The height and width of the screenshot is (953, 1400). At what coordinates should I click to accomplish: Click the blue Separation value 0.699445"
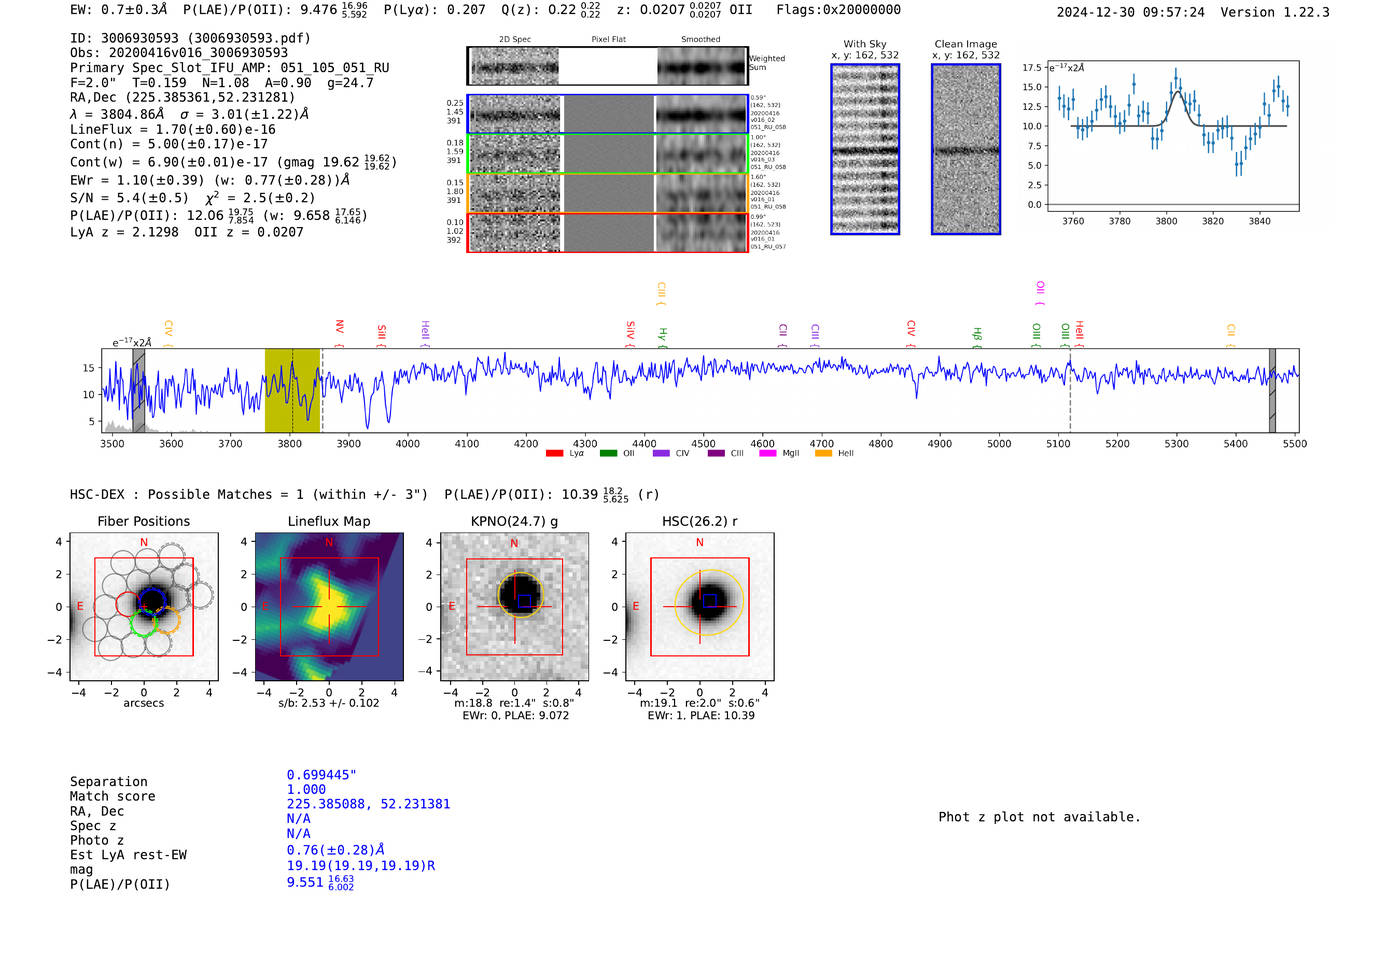click(x=321, y=775)
